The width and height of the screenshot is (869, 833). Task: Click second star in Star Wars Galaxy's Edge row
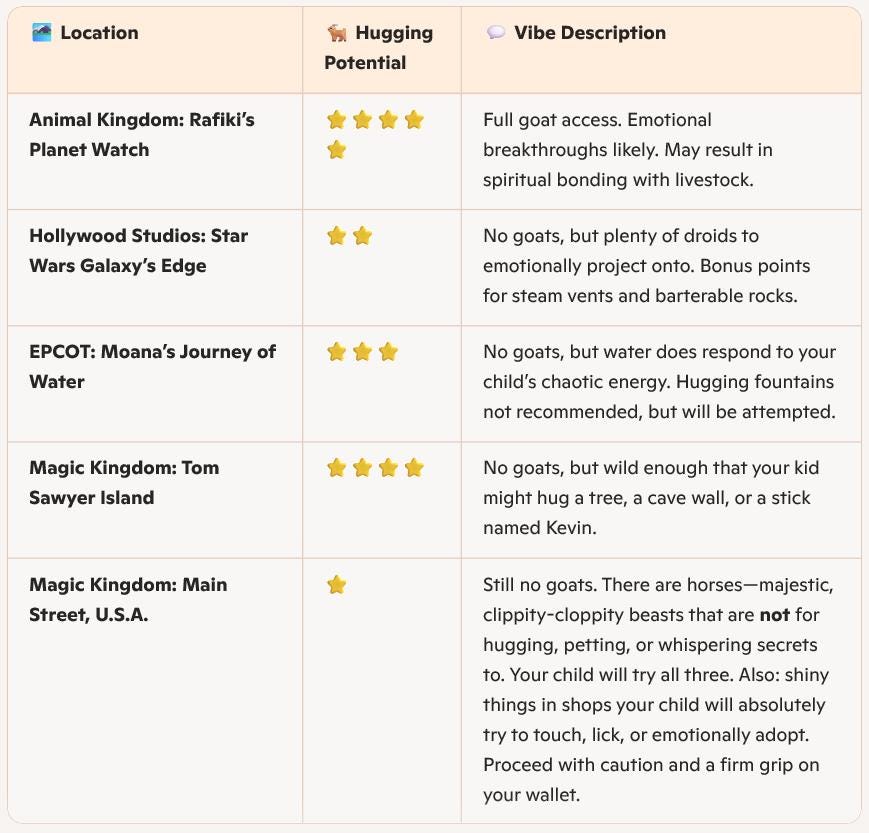(x=362, y=236)
